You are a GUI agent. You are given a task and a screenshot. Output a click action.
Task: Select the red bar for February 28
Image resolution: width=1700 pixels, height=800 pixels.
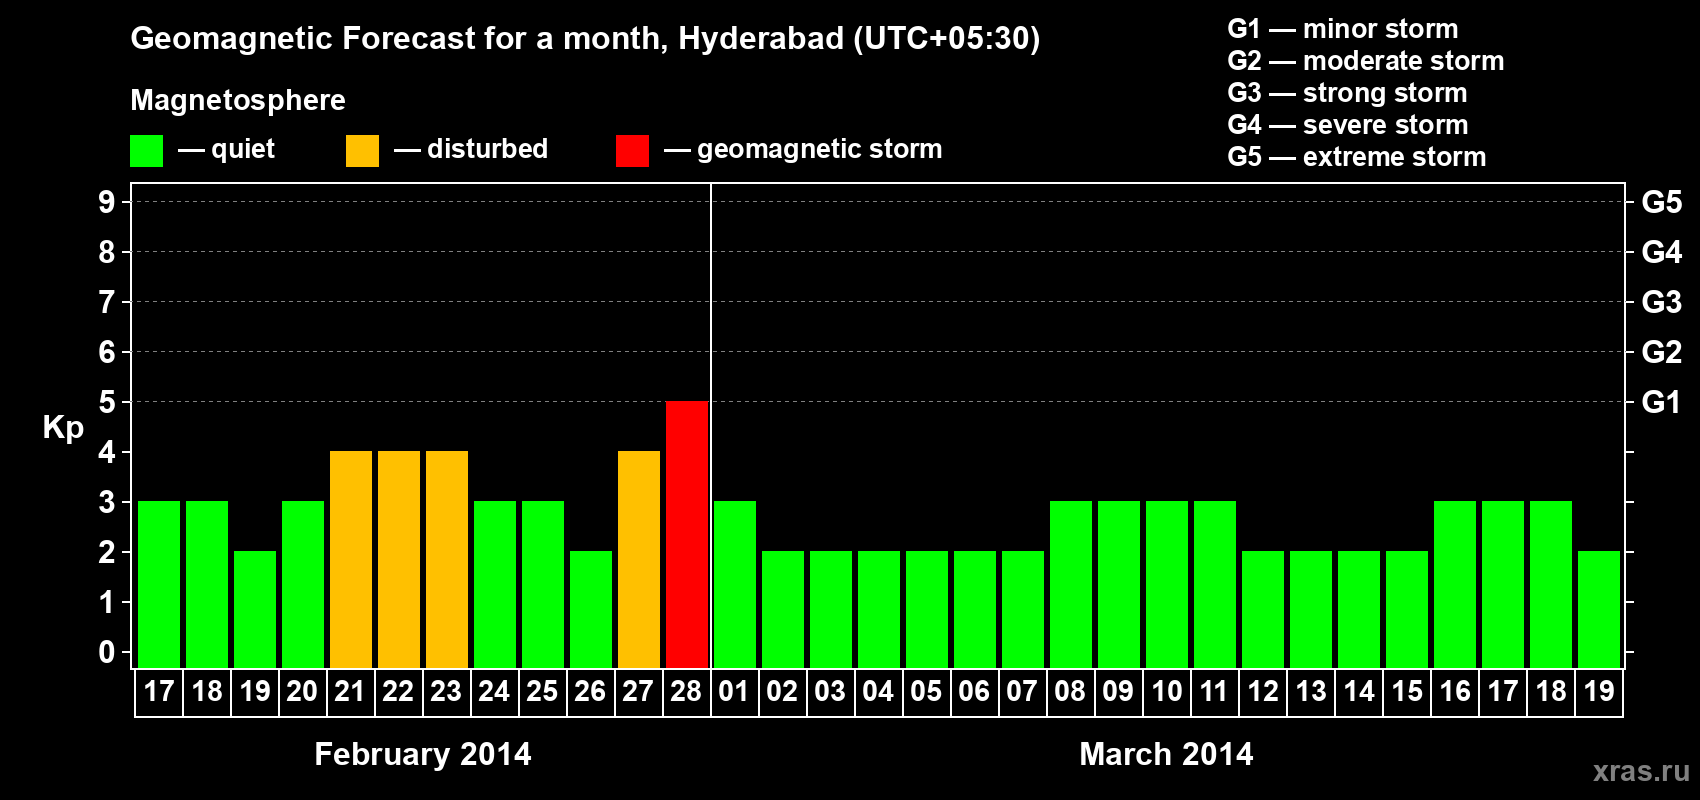pyautogui.click(x=687, y=534)
